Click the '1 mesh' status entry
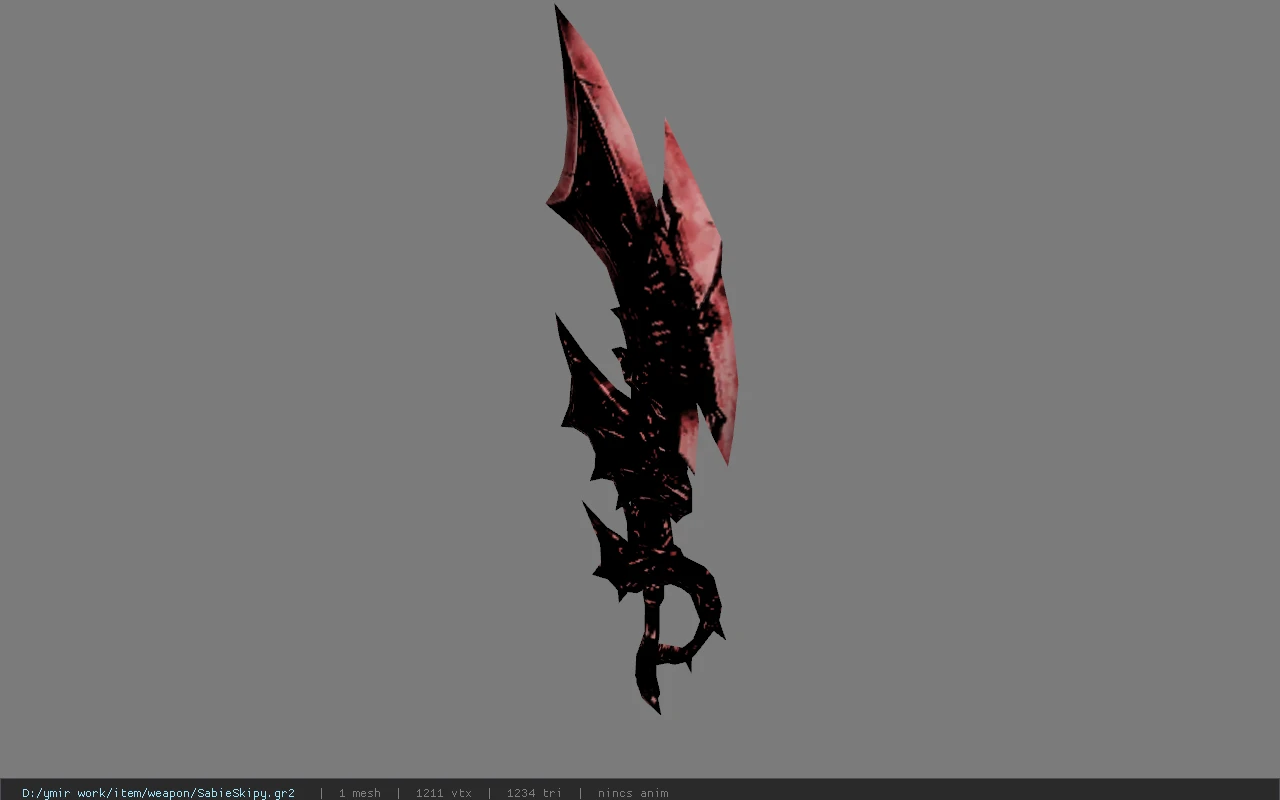1280x800 pixels. click(x=359, y=793)
